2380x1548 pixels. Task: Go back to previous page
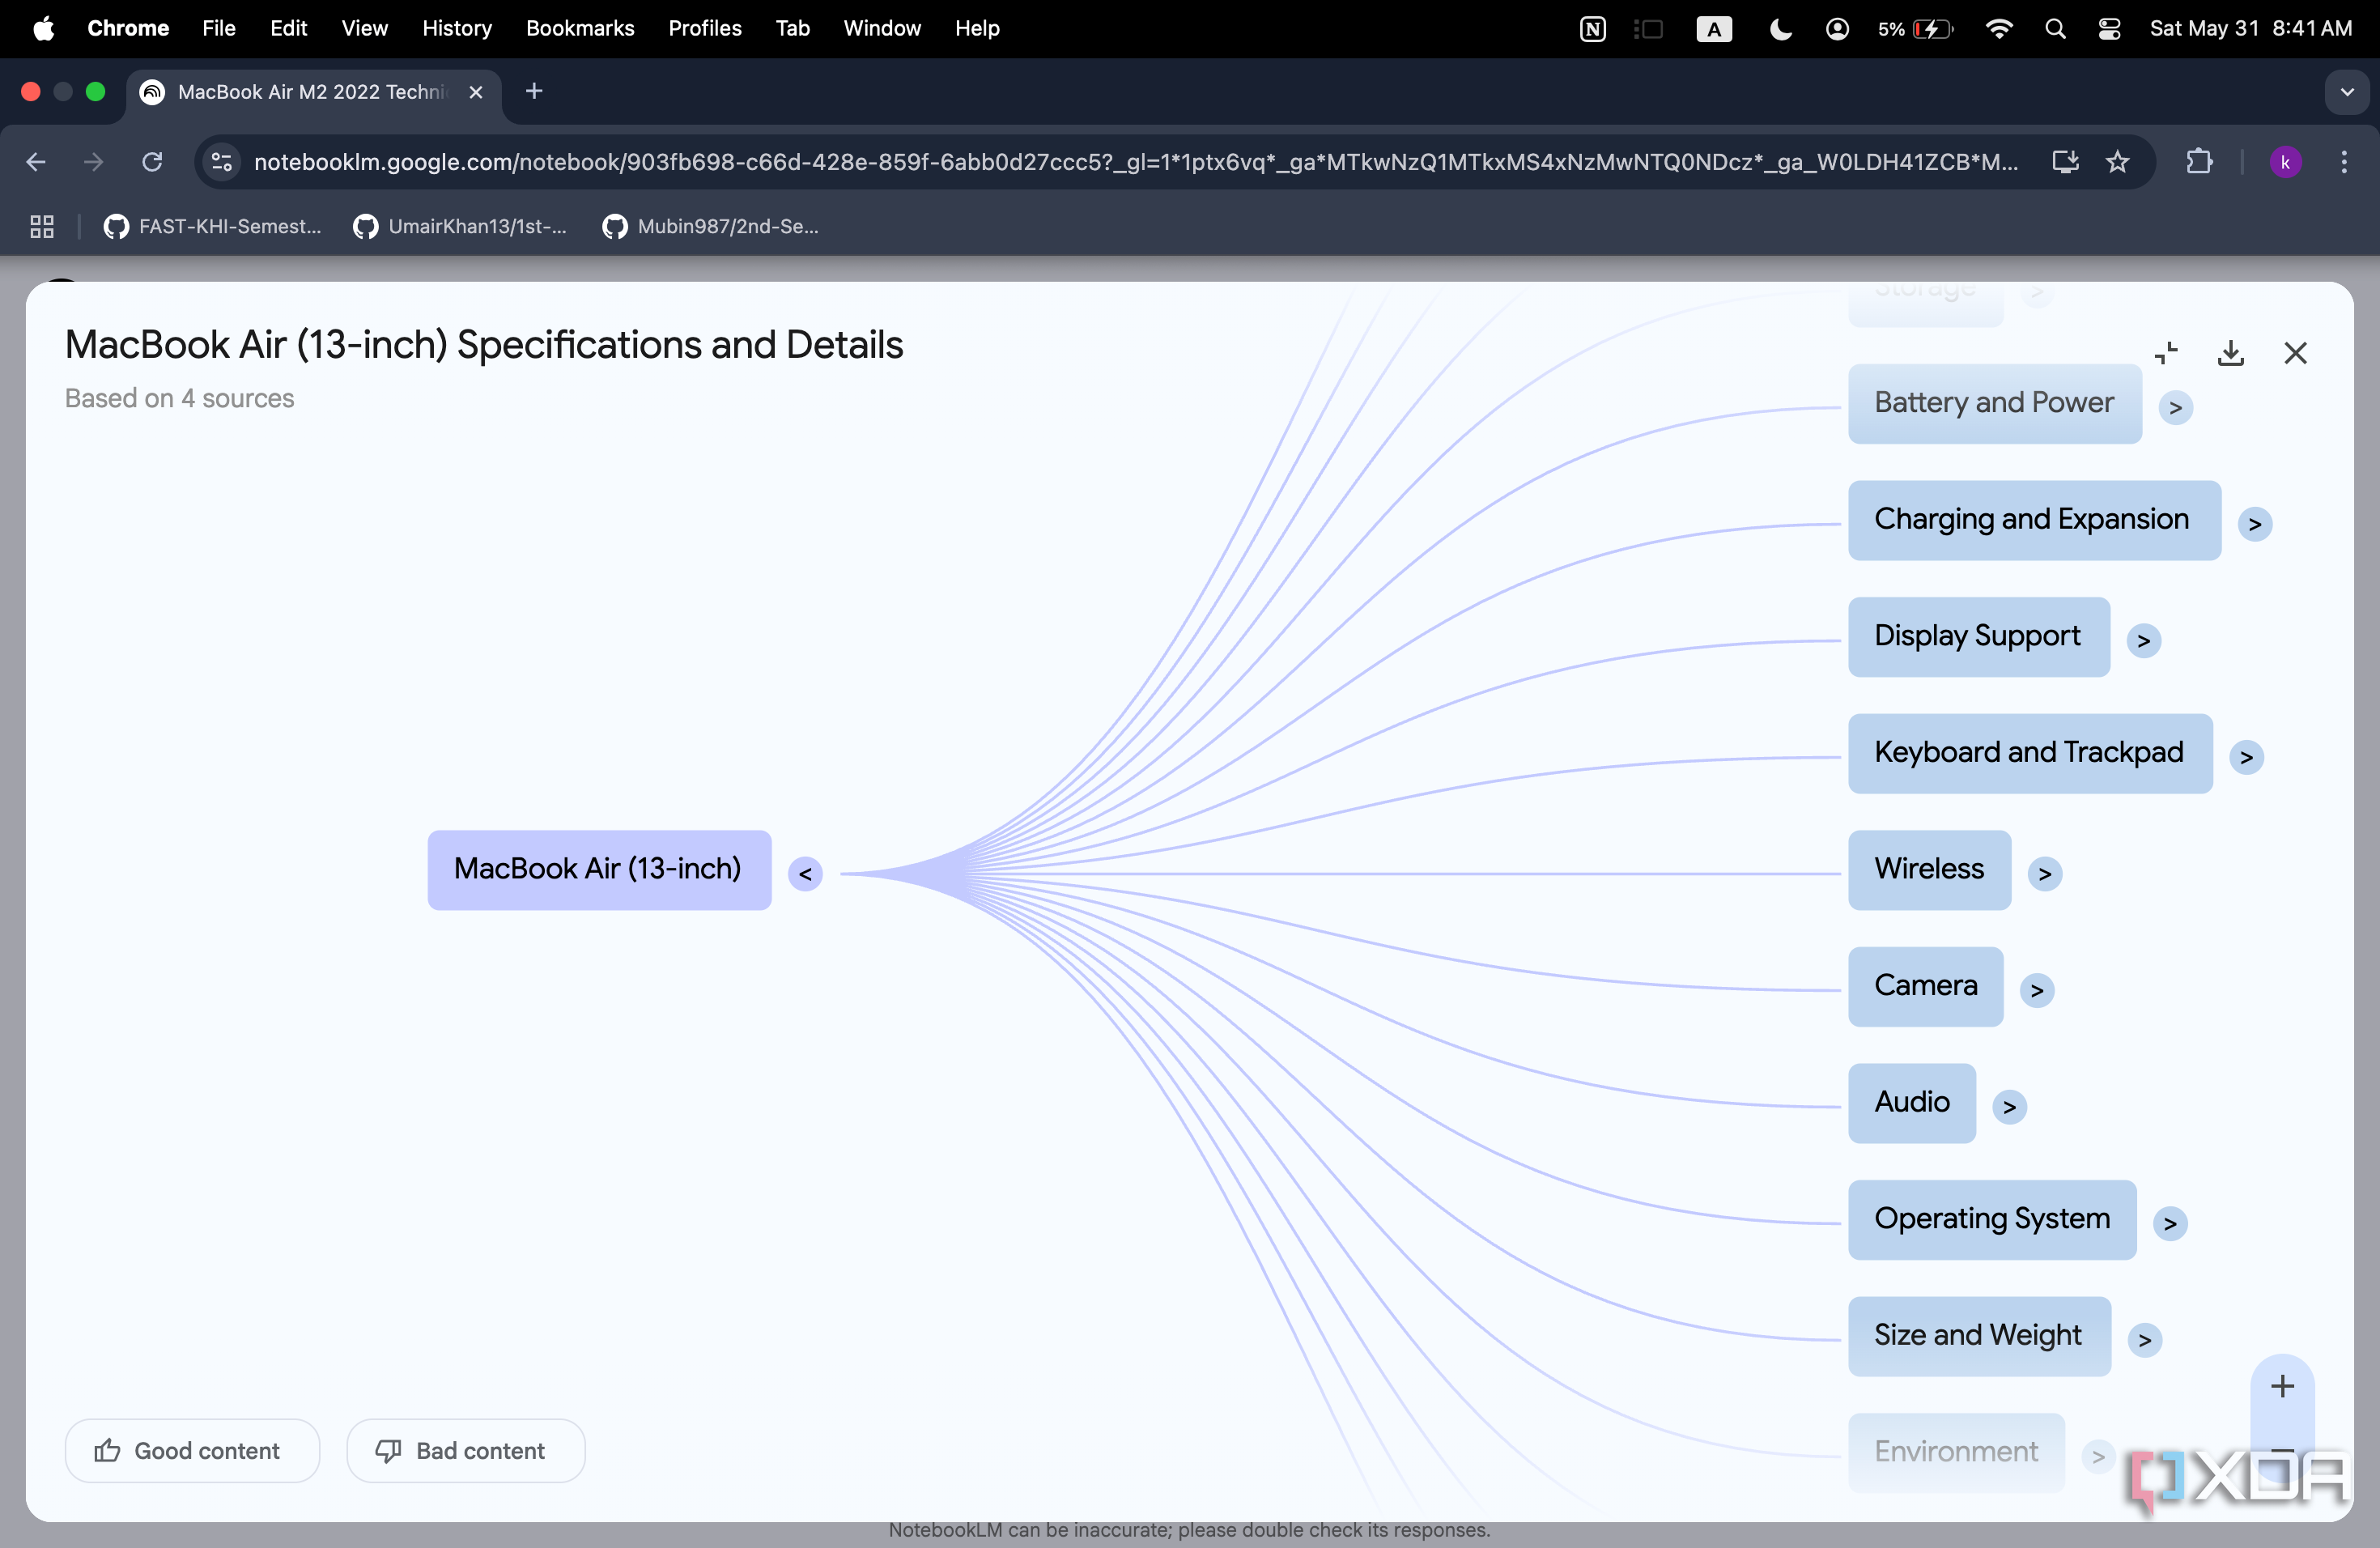36,162
